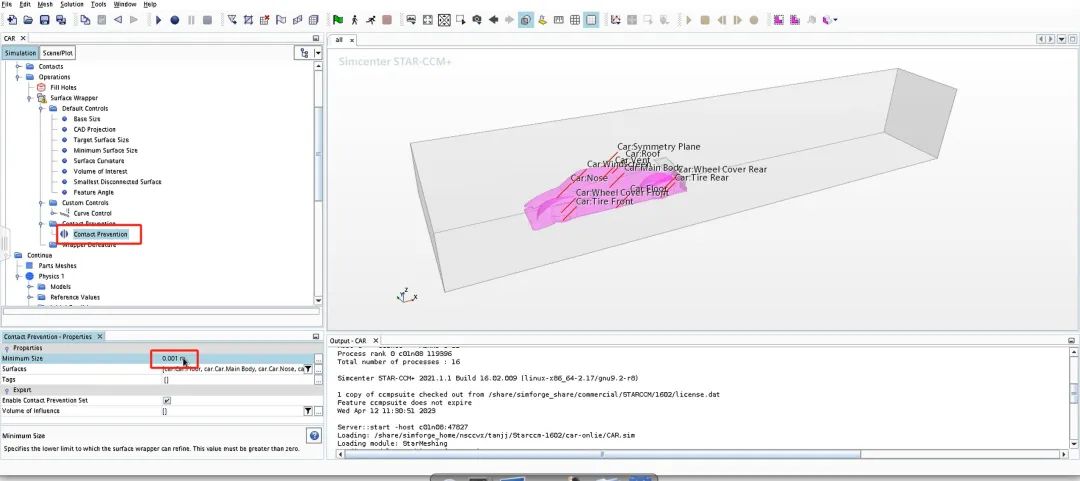Collapse the Surface Wrapper node

[x=30, y=98]
